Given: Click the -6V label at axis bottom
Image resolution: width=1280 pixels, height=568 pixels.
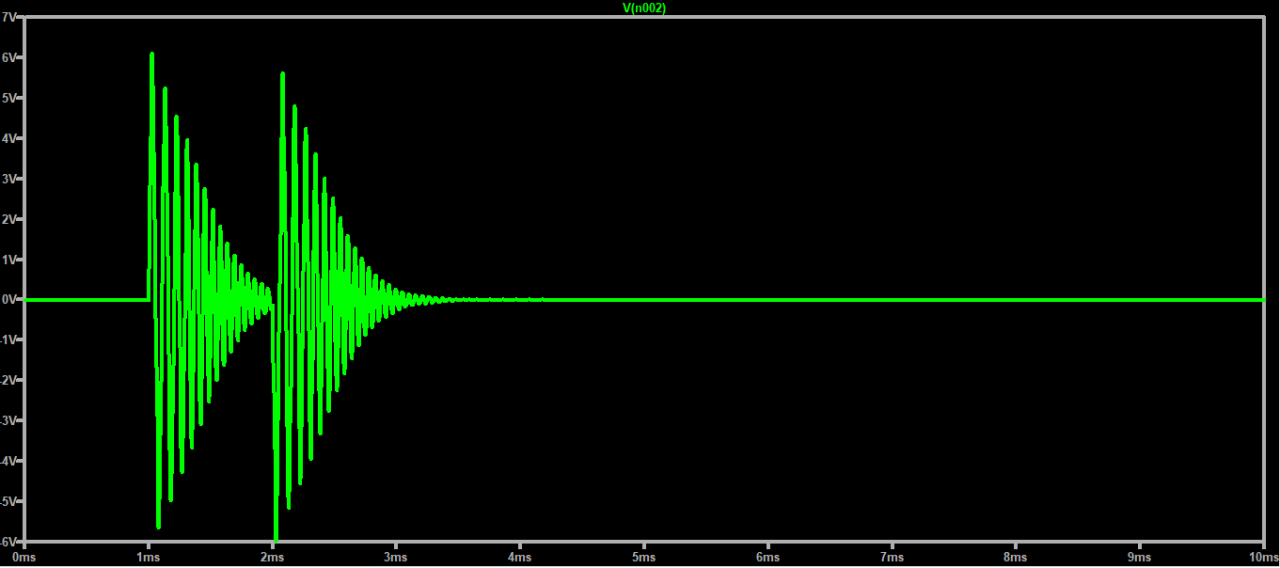Looking at the screenshot, I should coord(9,540).
